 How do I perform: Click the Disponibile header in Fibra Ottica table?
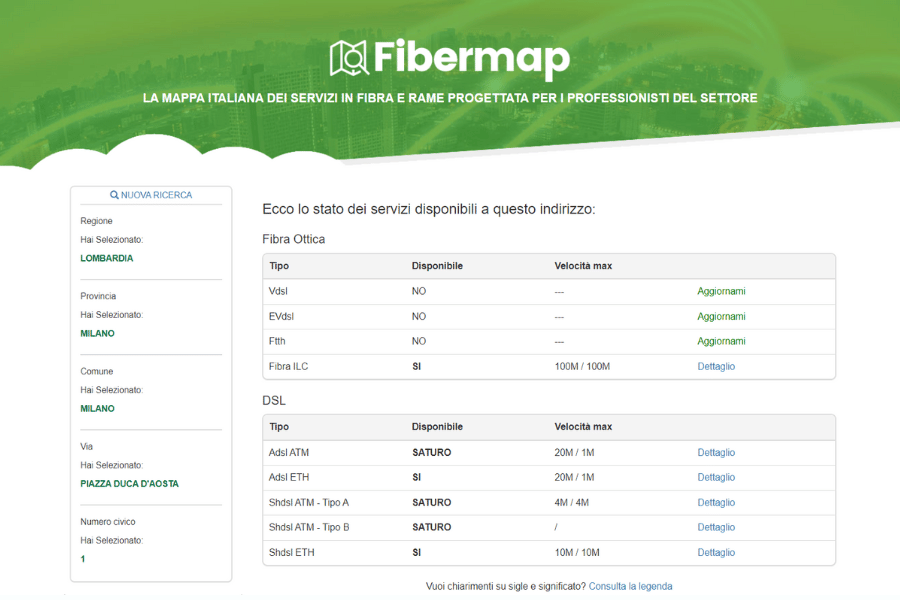(437, 266)
